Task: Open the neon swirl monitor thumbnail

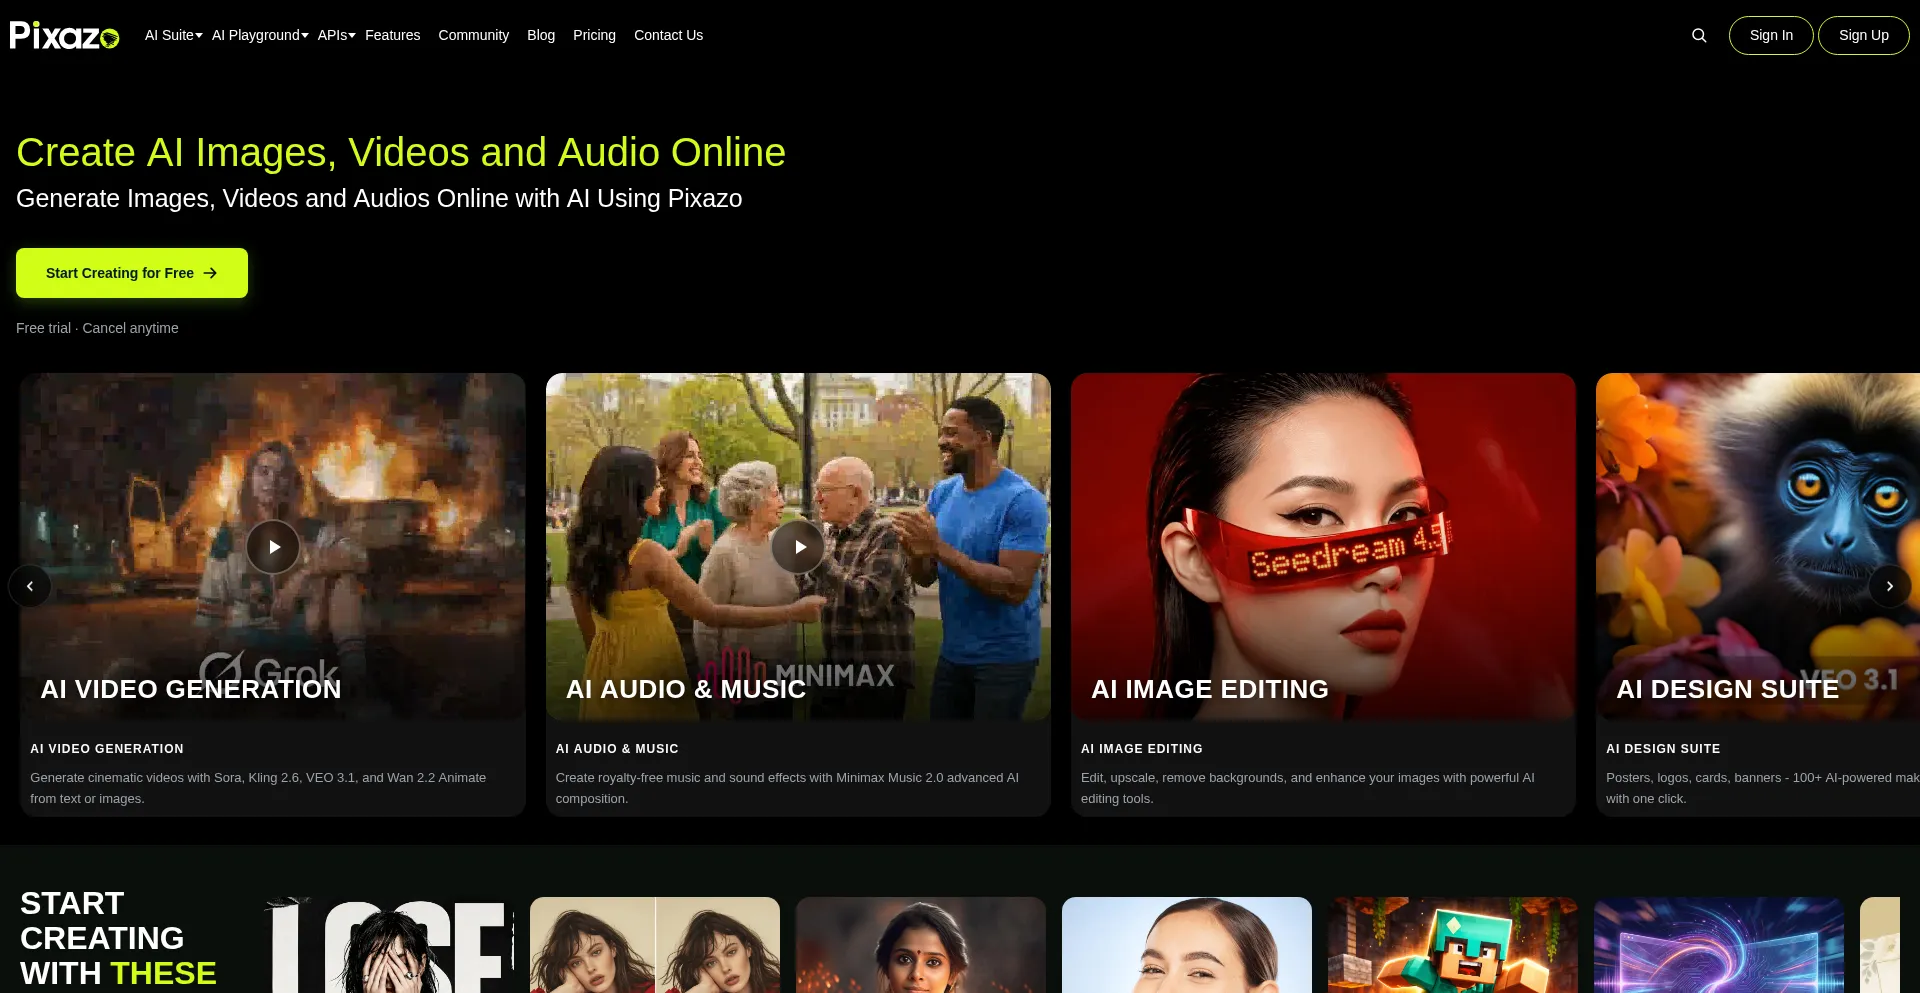Action: [1719, 945]
